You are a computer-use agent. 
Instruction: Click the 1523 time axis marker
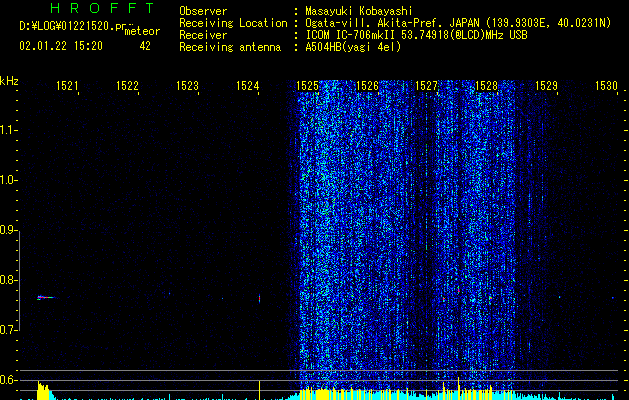tap(187, 86)
